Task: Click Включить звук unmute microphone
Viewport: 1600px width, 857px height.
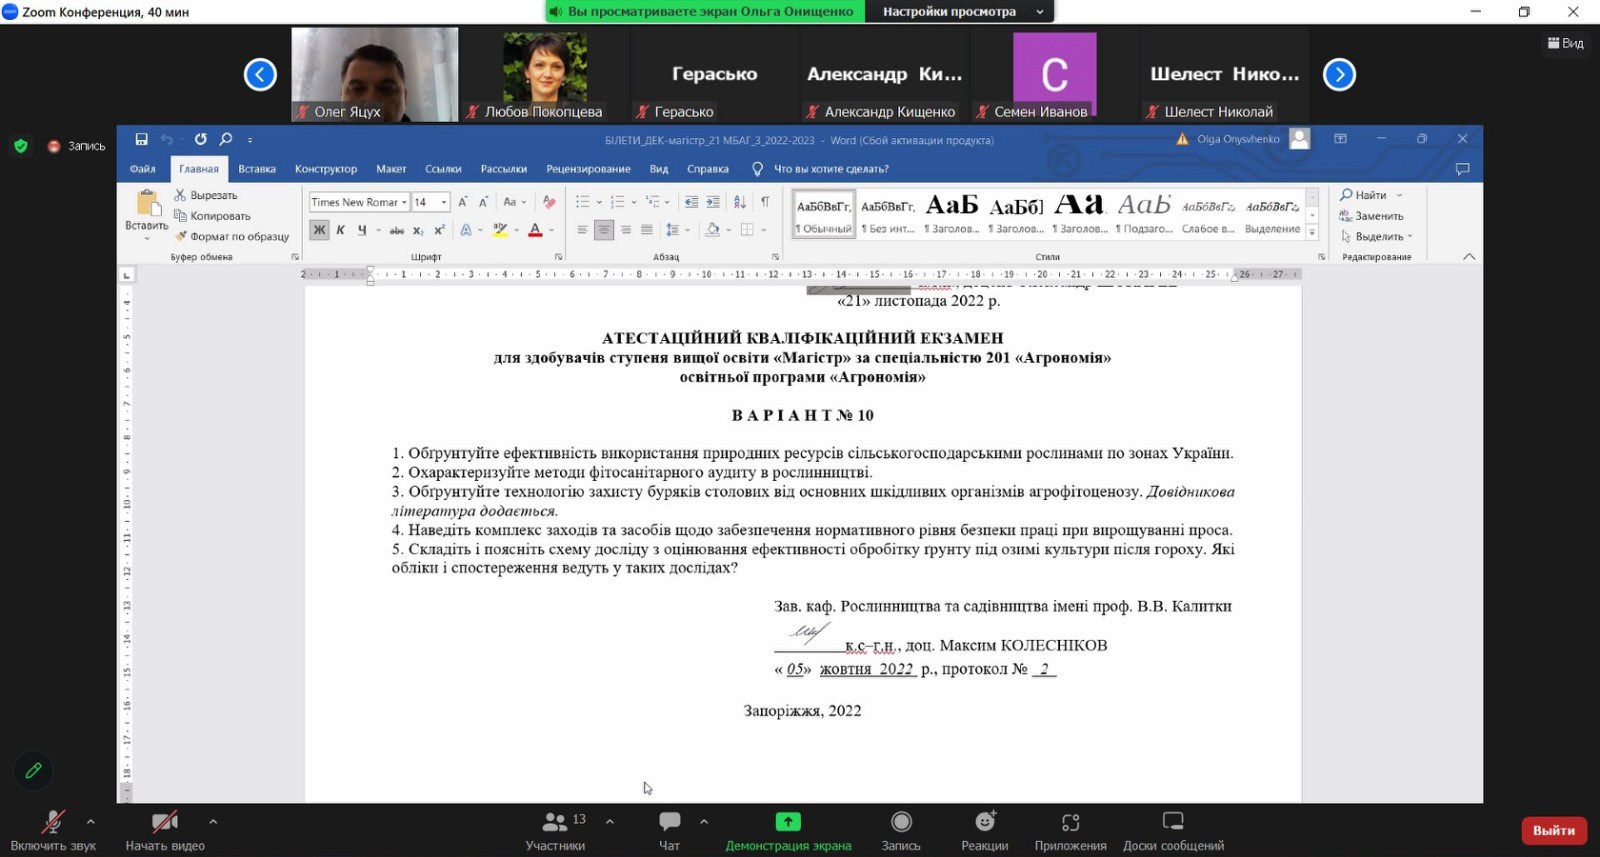Action: [53, 831]
